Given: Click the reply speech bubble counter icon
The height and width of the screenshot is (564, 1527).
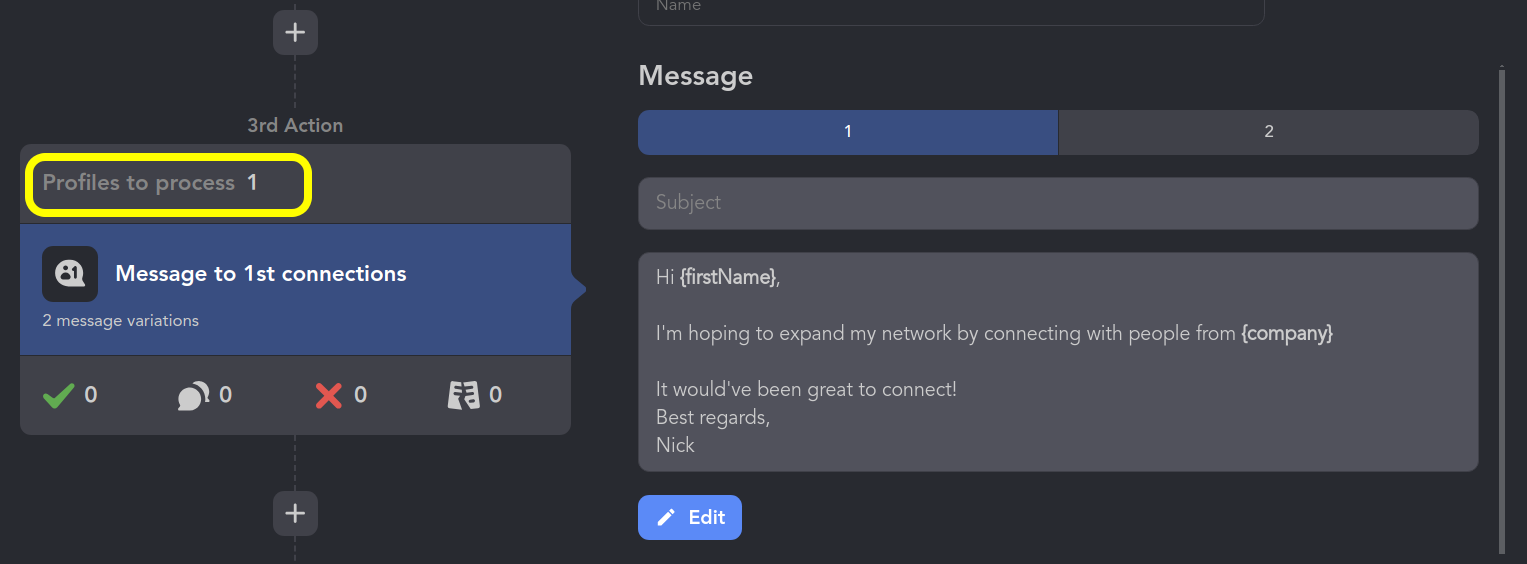Looking at the screenshot, I should (193, 396).
